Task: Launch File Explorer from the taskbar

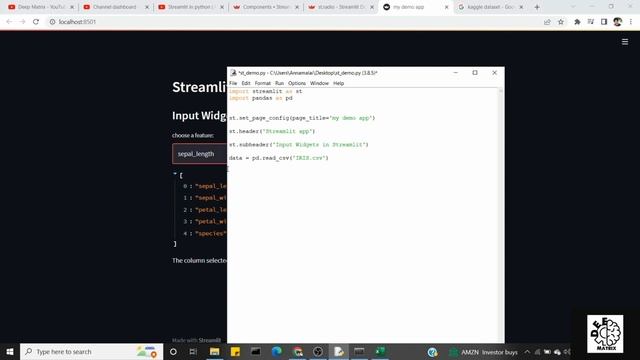Action: pos(214,351)
